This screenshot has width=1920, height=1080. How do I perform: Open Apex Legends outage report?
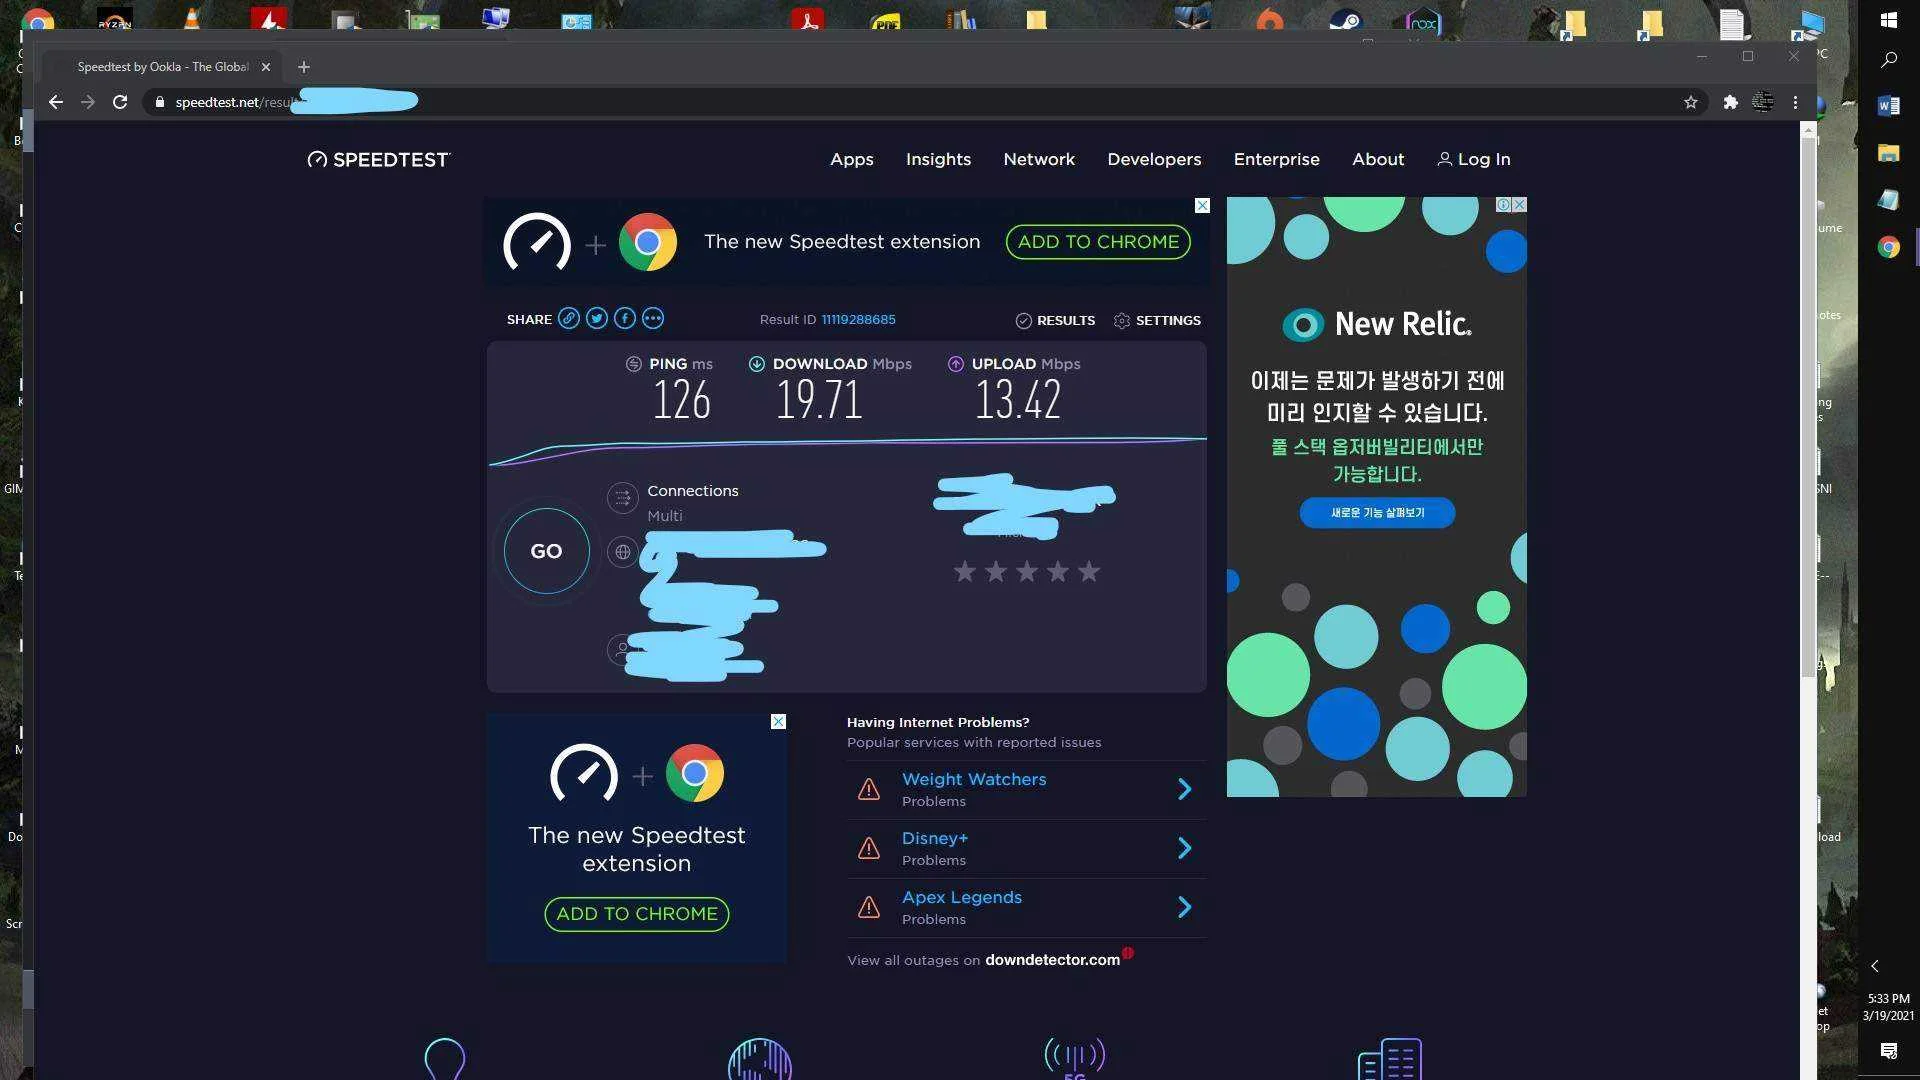(x=962, y=898)
